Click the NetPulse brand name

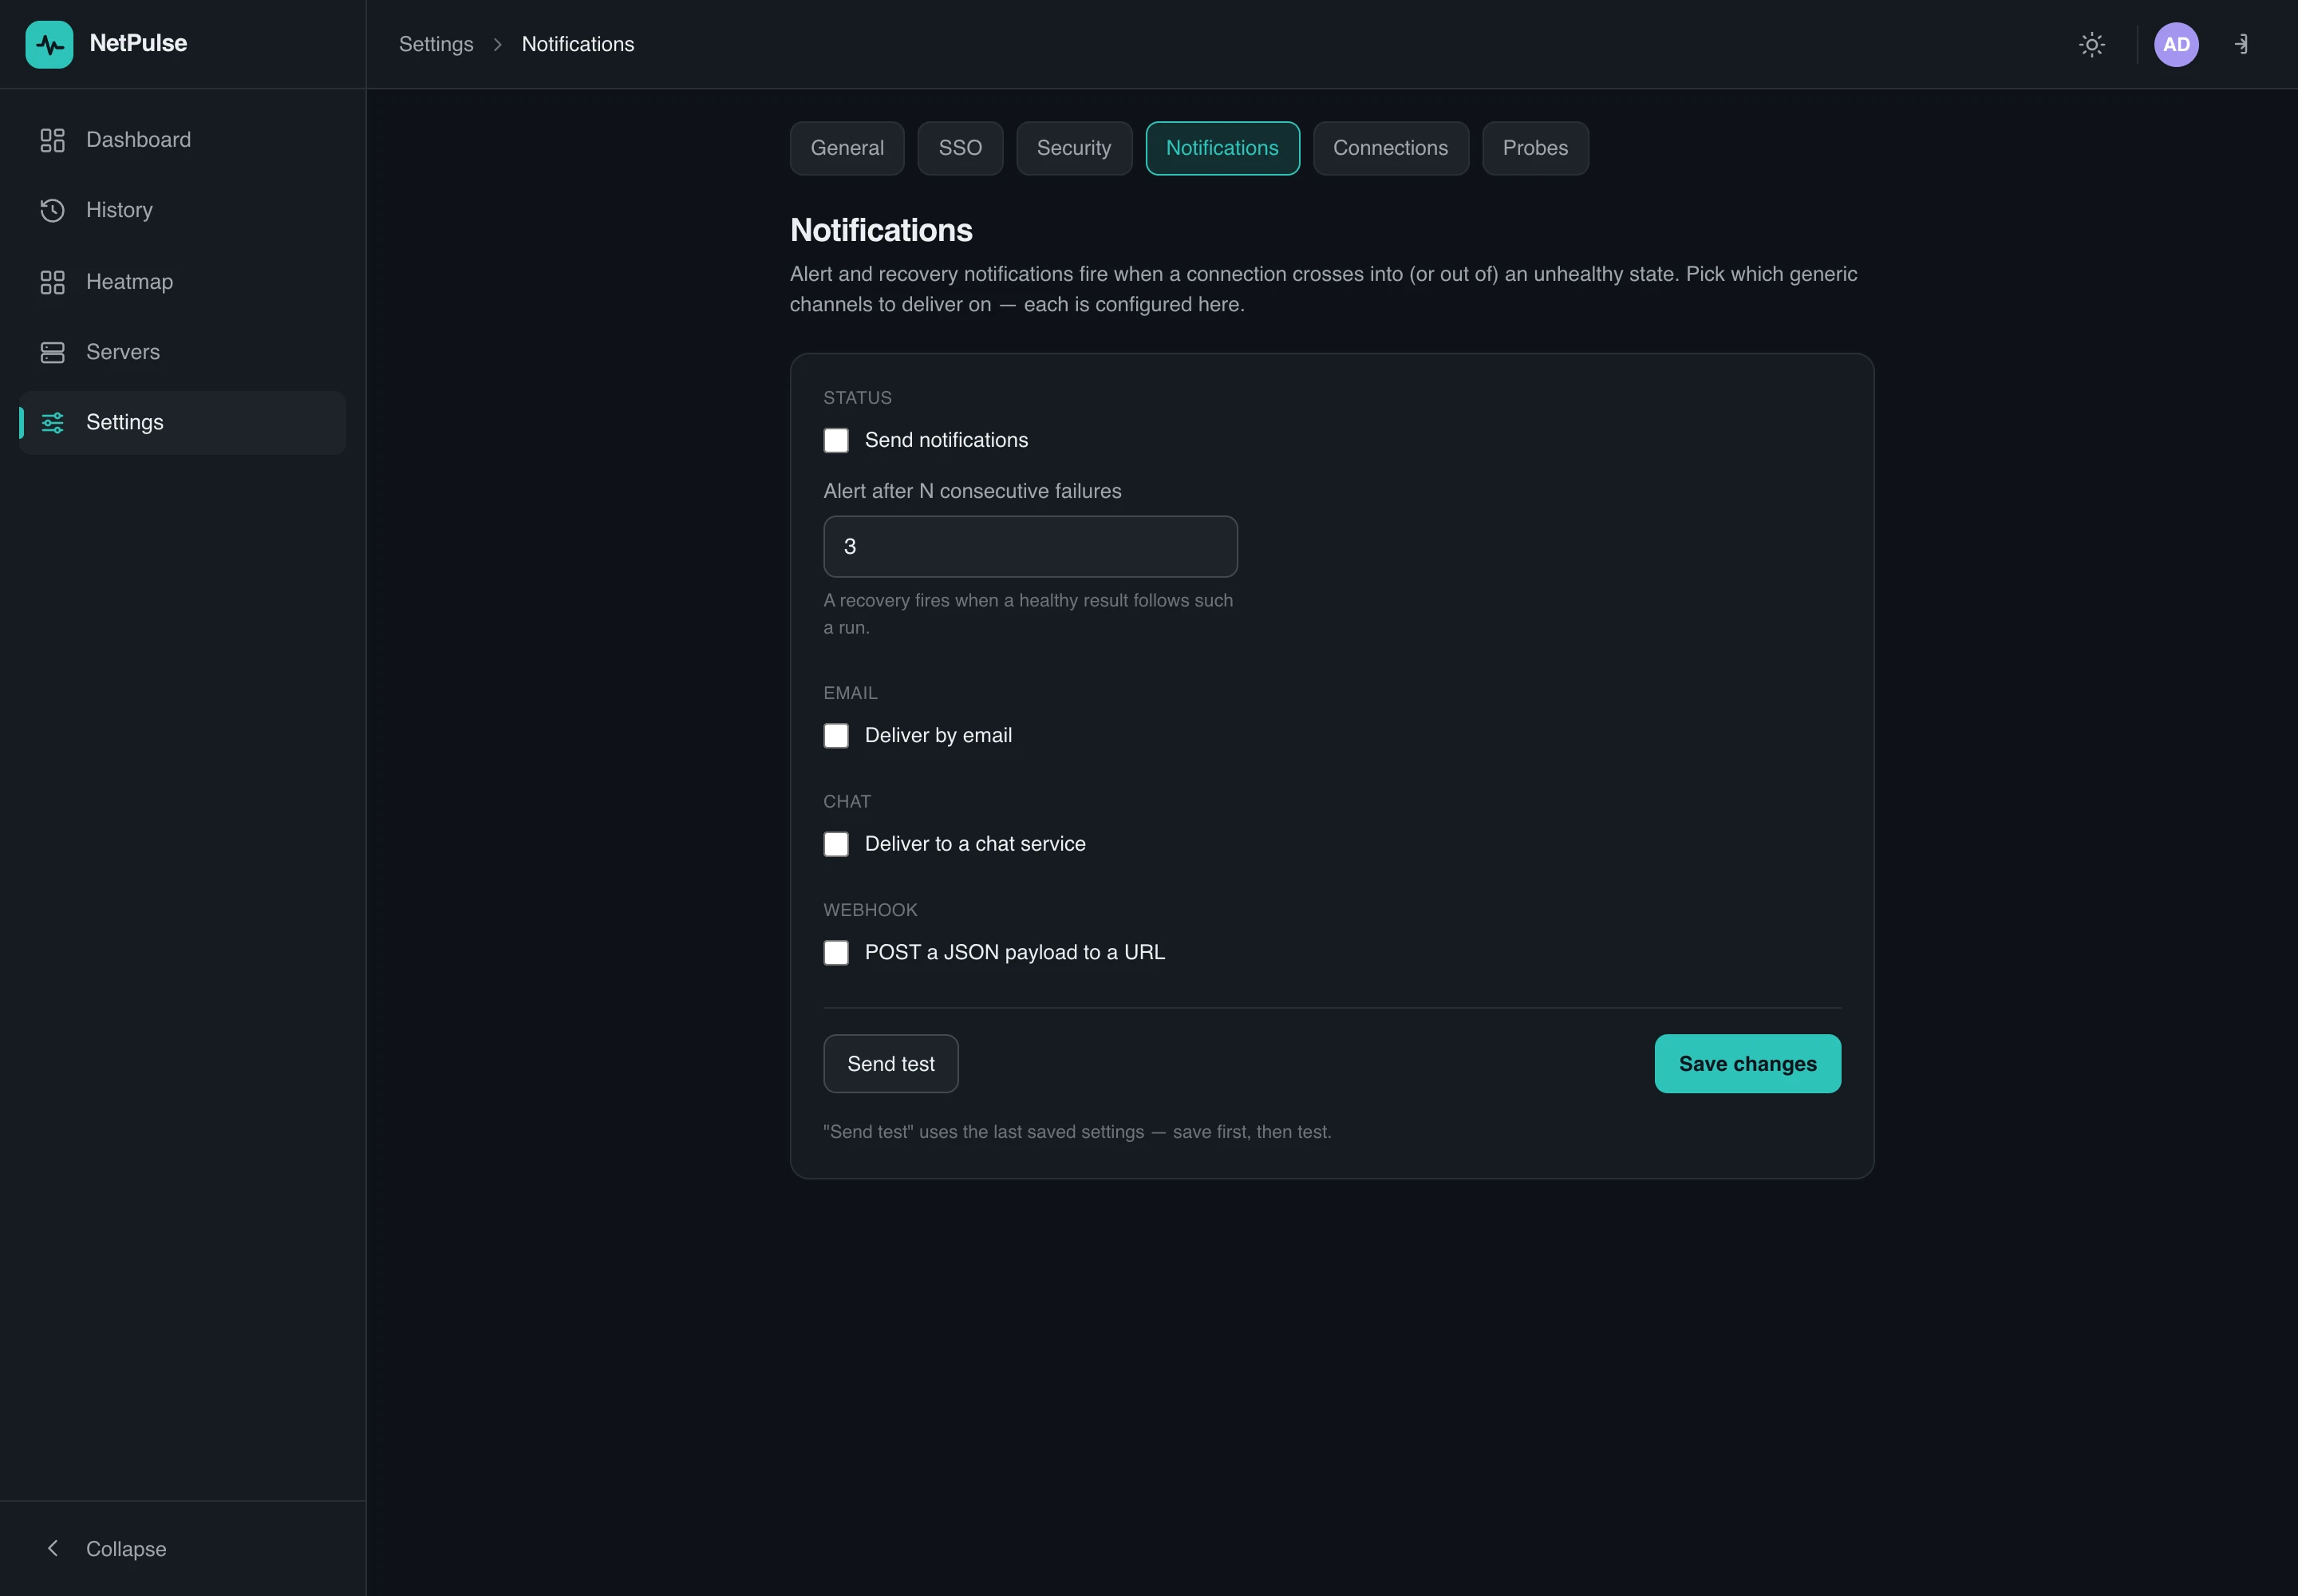(x=138, y=43)
